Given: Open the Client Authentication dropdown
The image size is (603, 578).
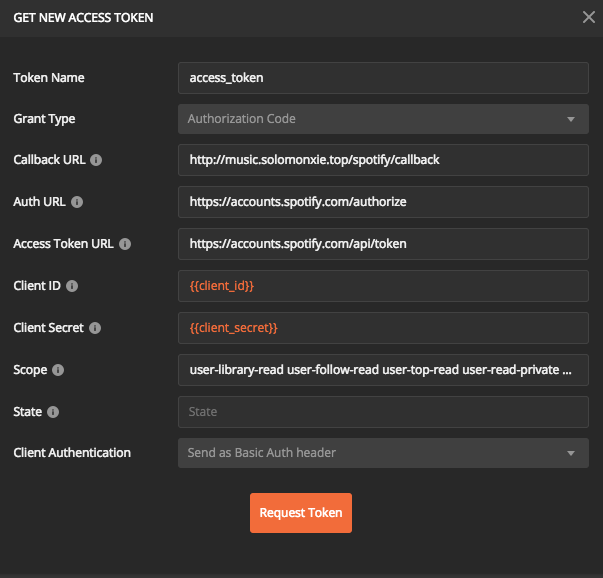Looking at the screenshot, I should 383,453.
